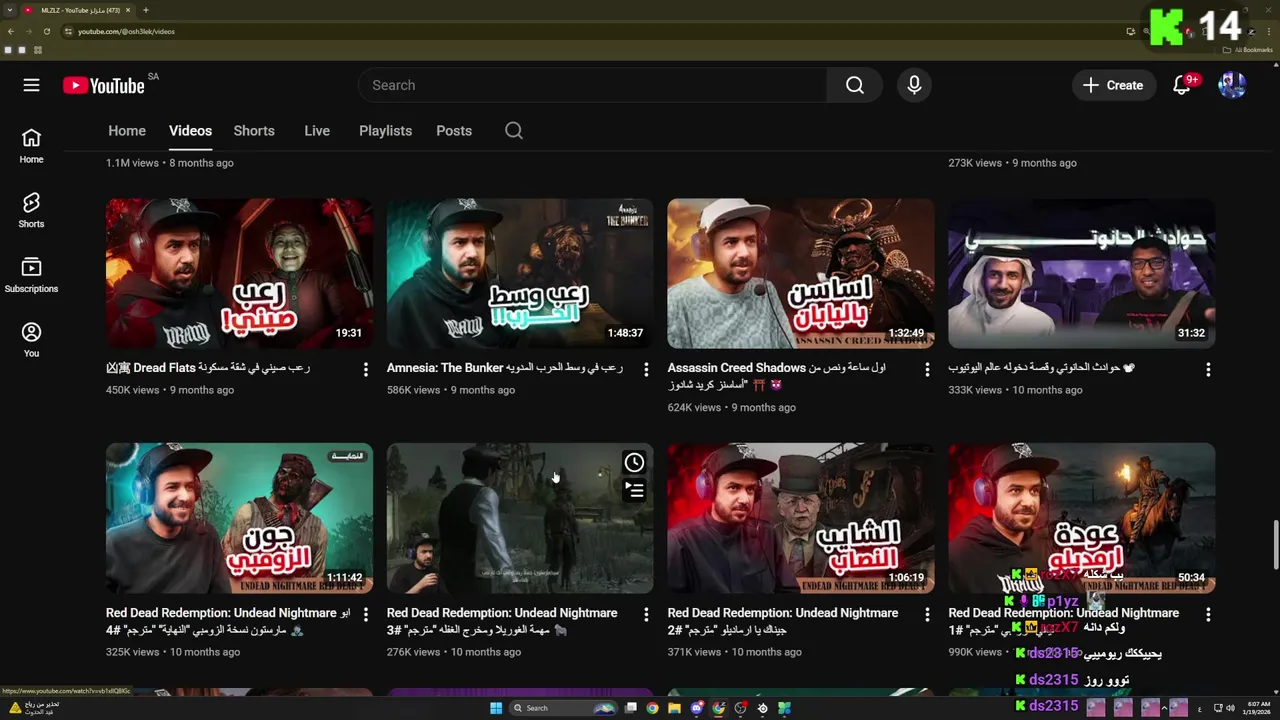Open the notifications bell

tap(1182, 85)
